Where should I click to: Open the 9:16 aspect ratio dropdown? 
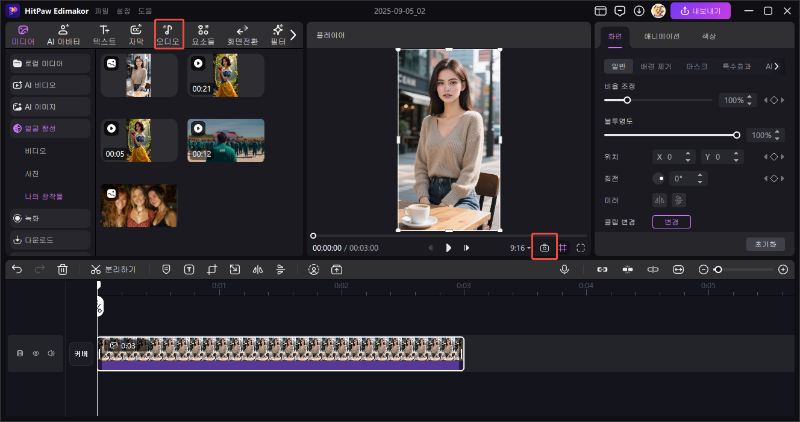pos(520,247)
